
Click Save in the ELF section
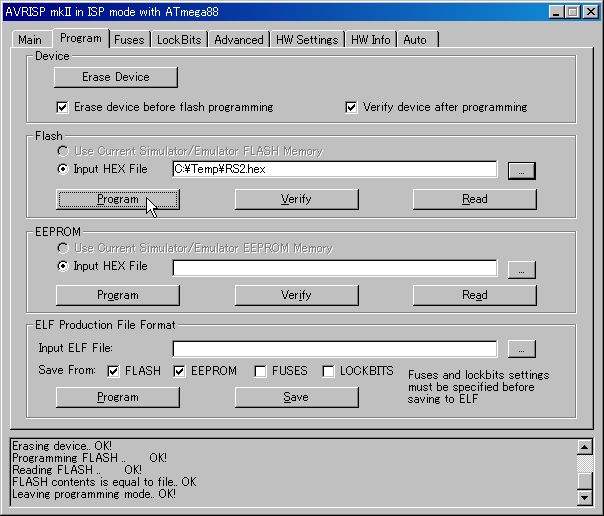pos(297,397)
